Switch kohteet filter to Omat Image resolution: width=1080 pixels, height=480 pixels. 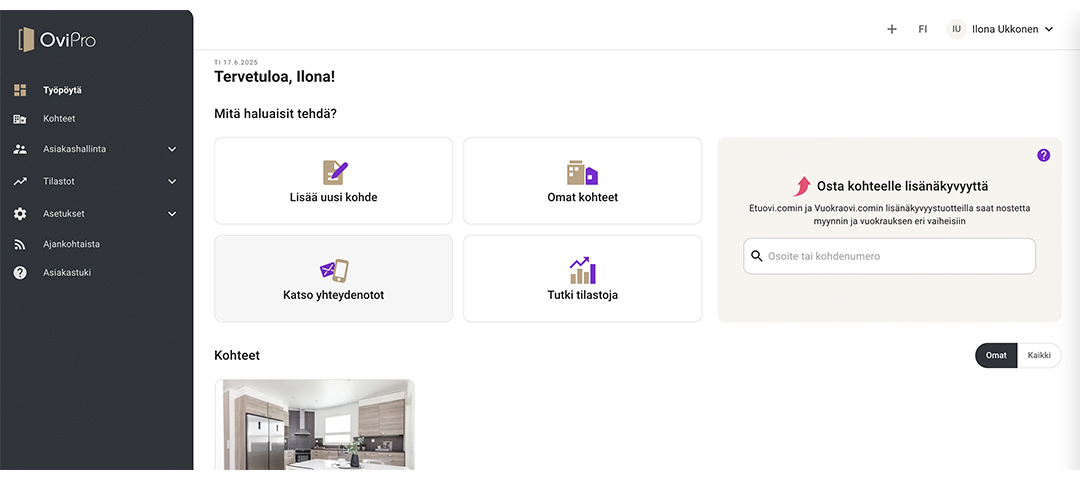(996, 355)
